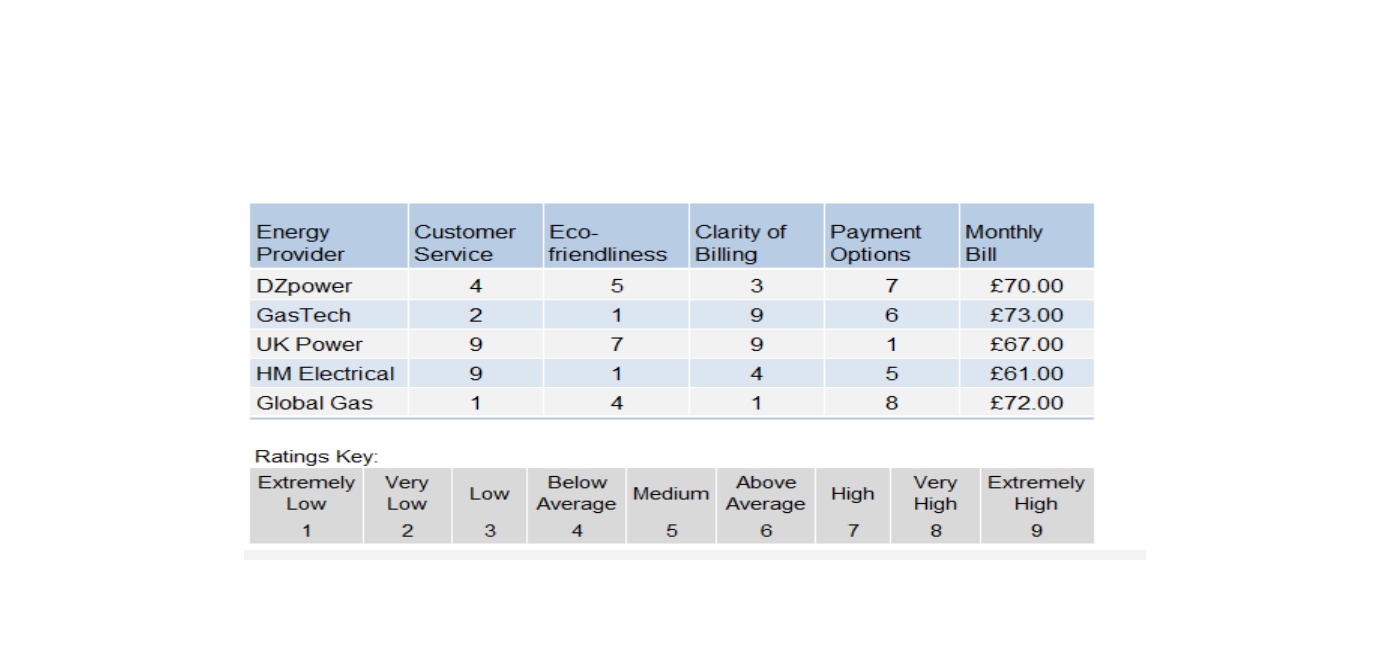
Task: Select the 'Customer Service' column header
Action: click(x=475, y=236)
